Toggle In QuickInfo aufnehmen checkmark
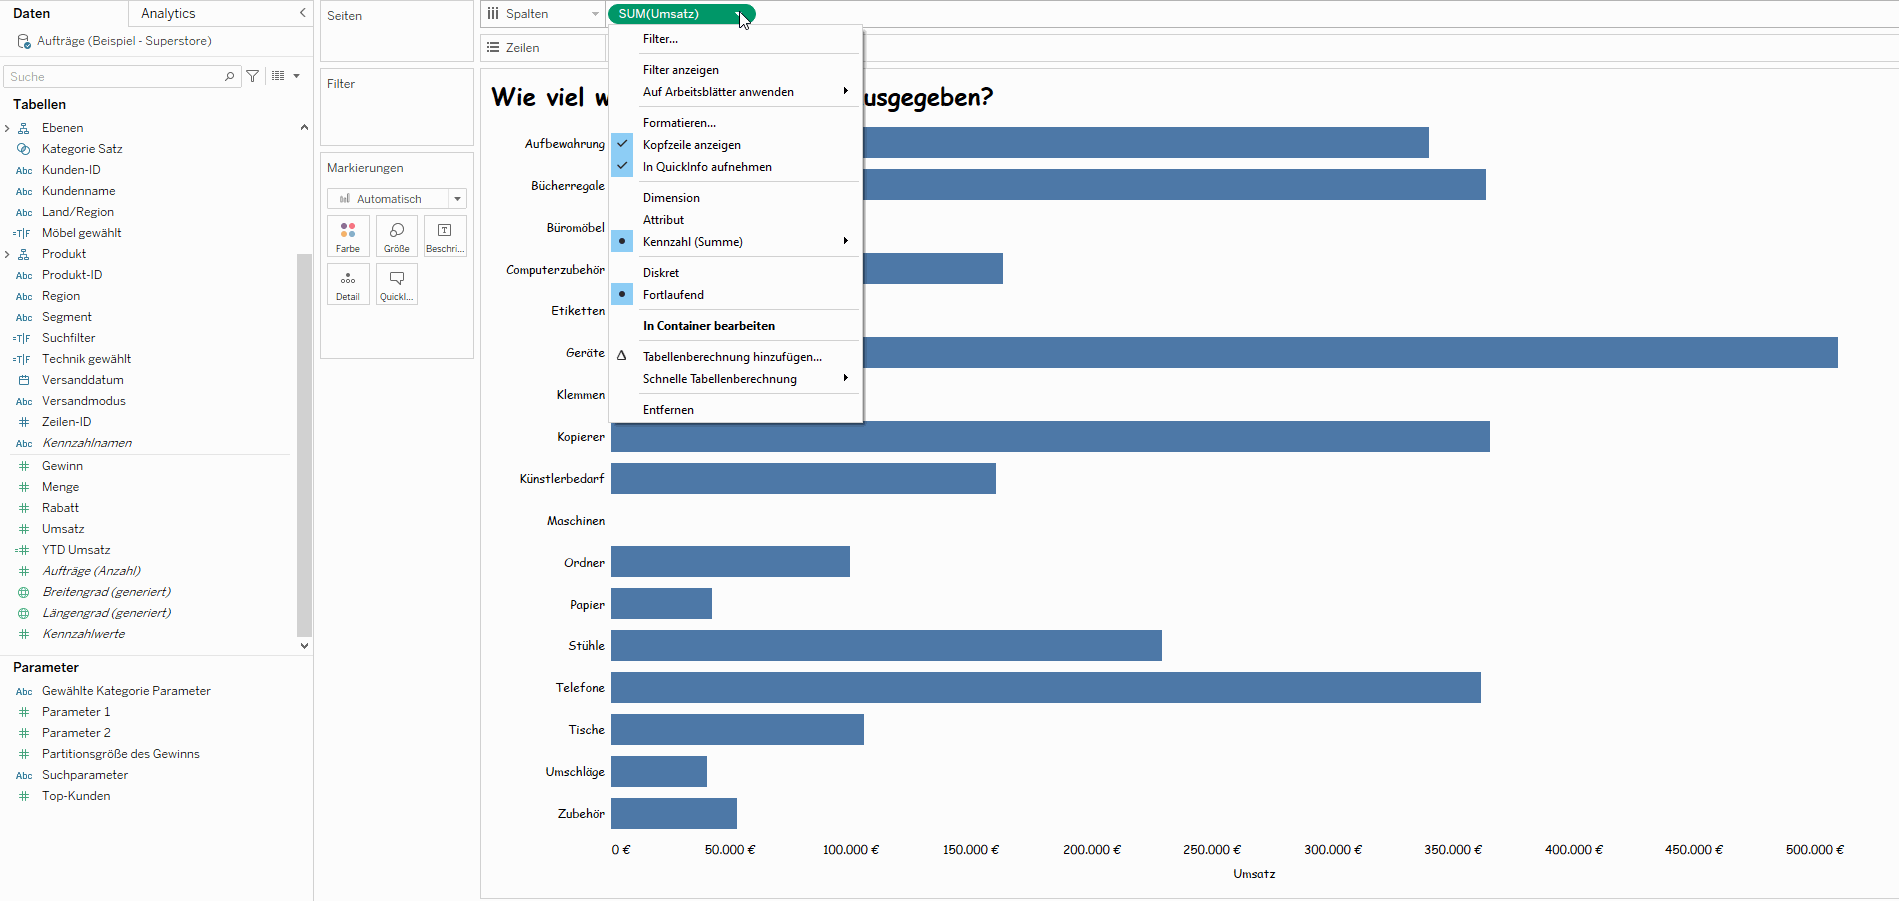 [622, 166]
